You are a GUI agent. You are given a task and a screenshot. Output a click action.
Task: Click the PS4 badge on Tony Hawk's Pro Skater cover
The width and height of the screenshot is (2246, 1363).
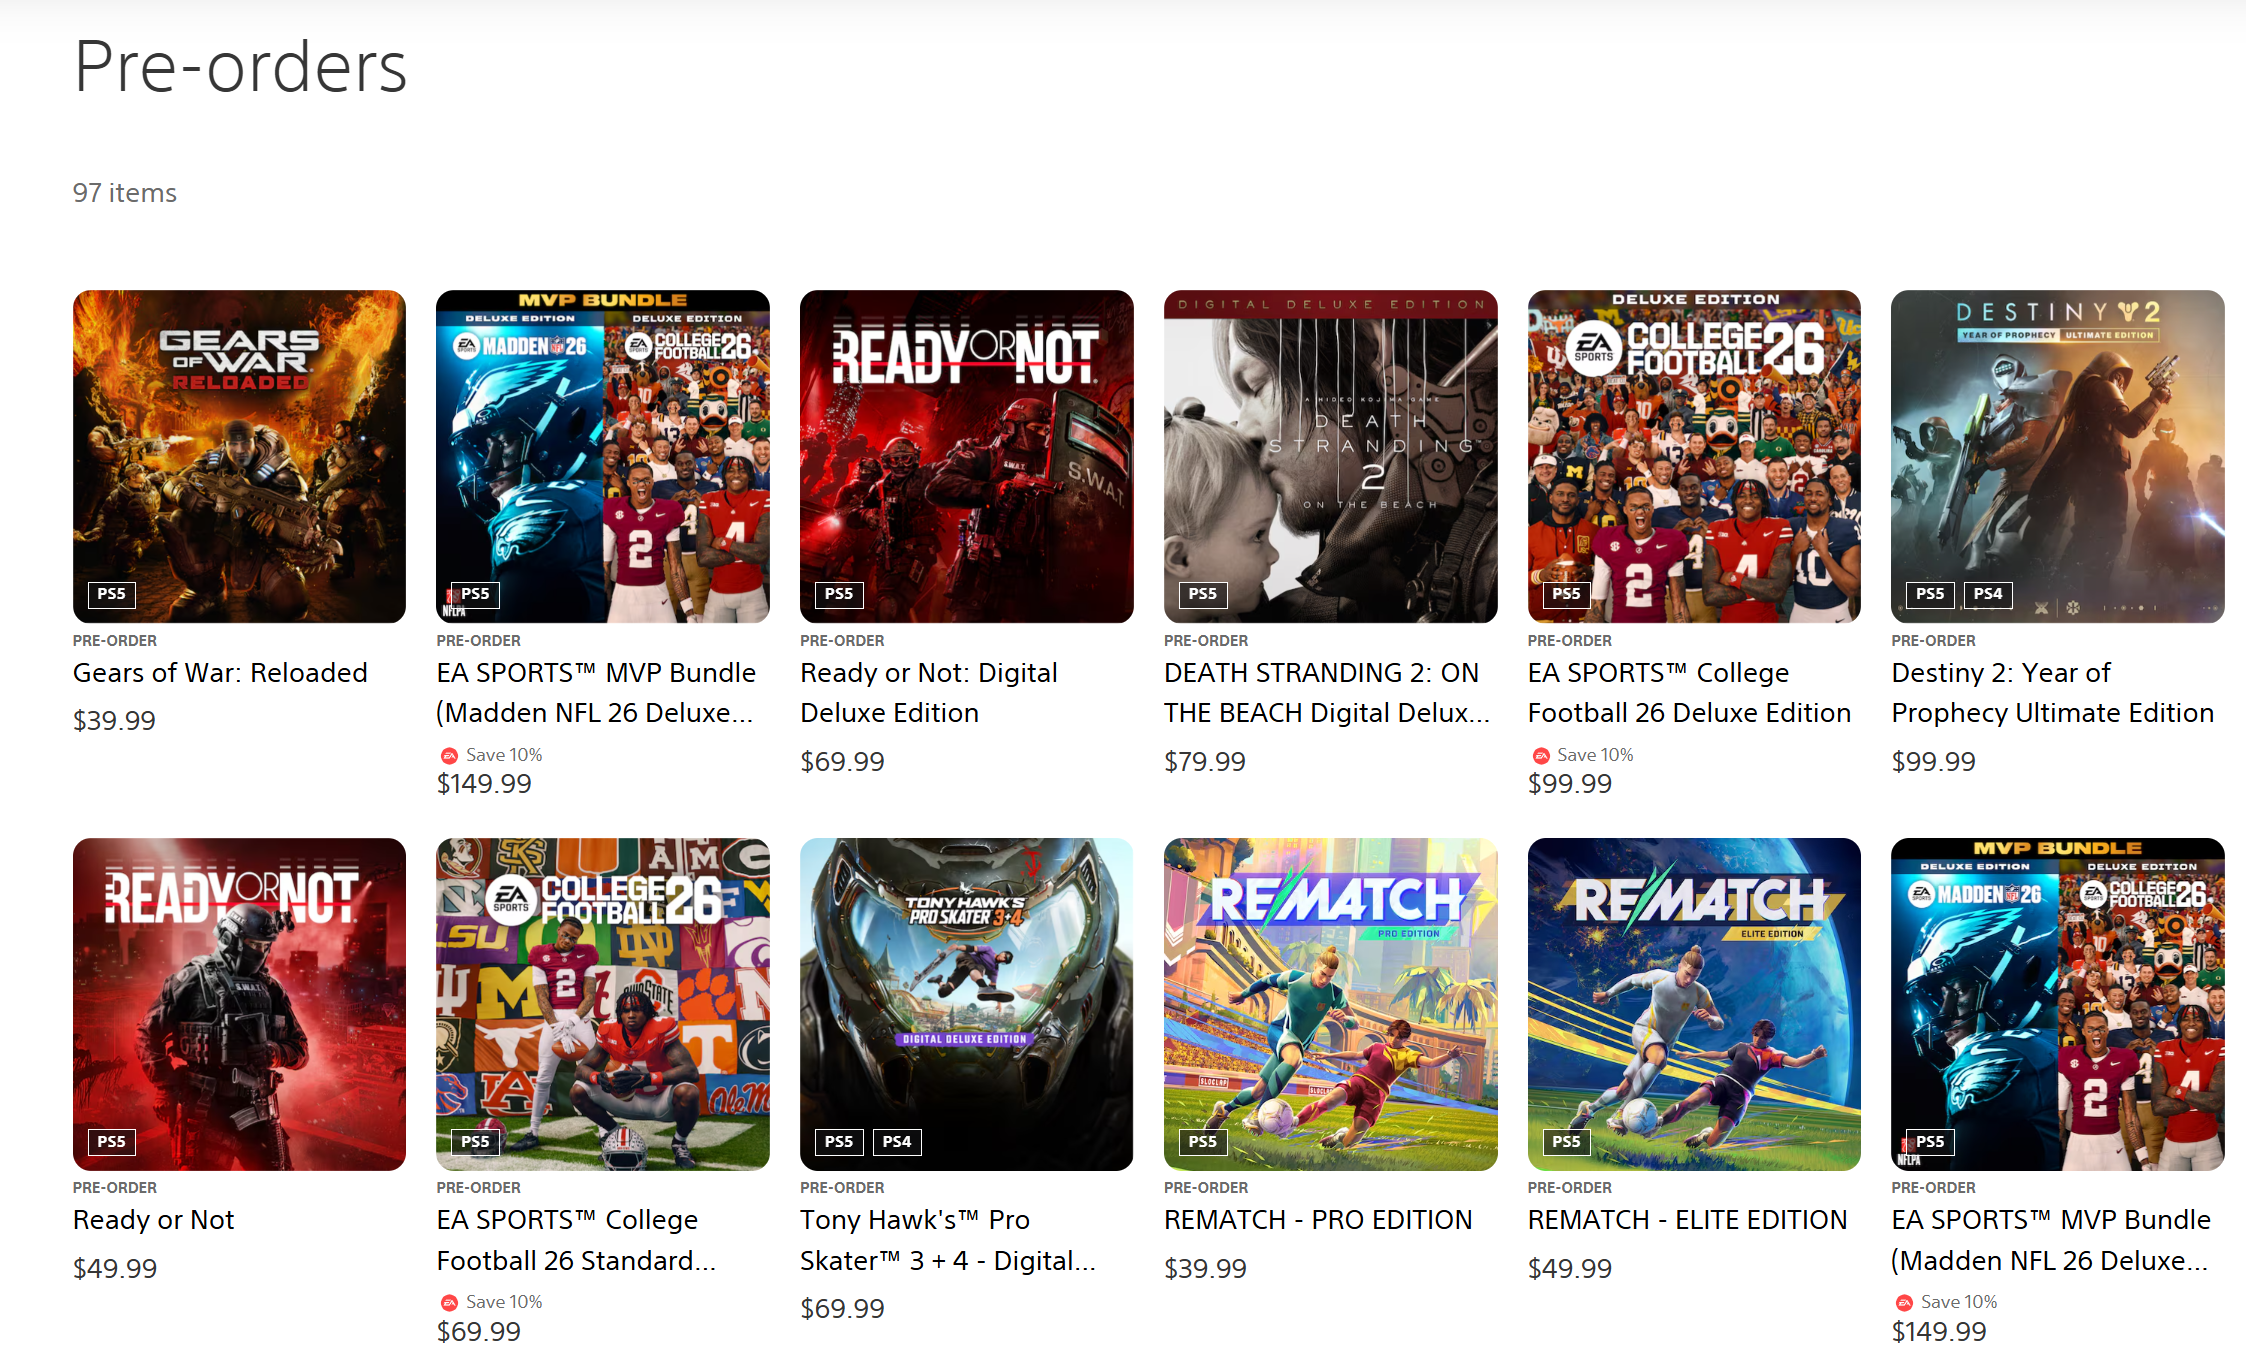point(897,1142)
